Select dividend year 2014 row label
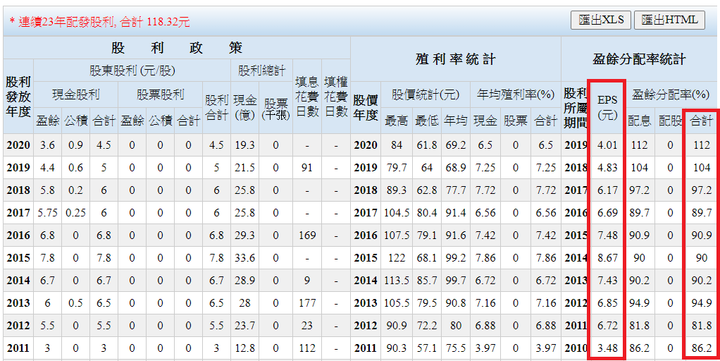 point(18,281)
